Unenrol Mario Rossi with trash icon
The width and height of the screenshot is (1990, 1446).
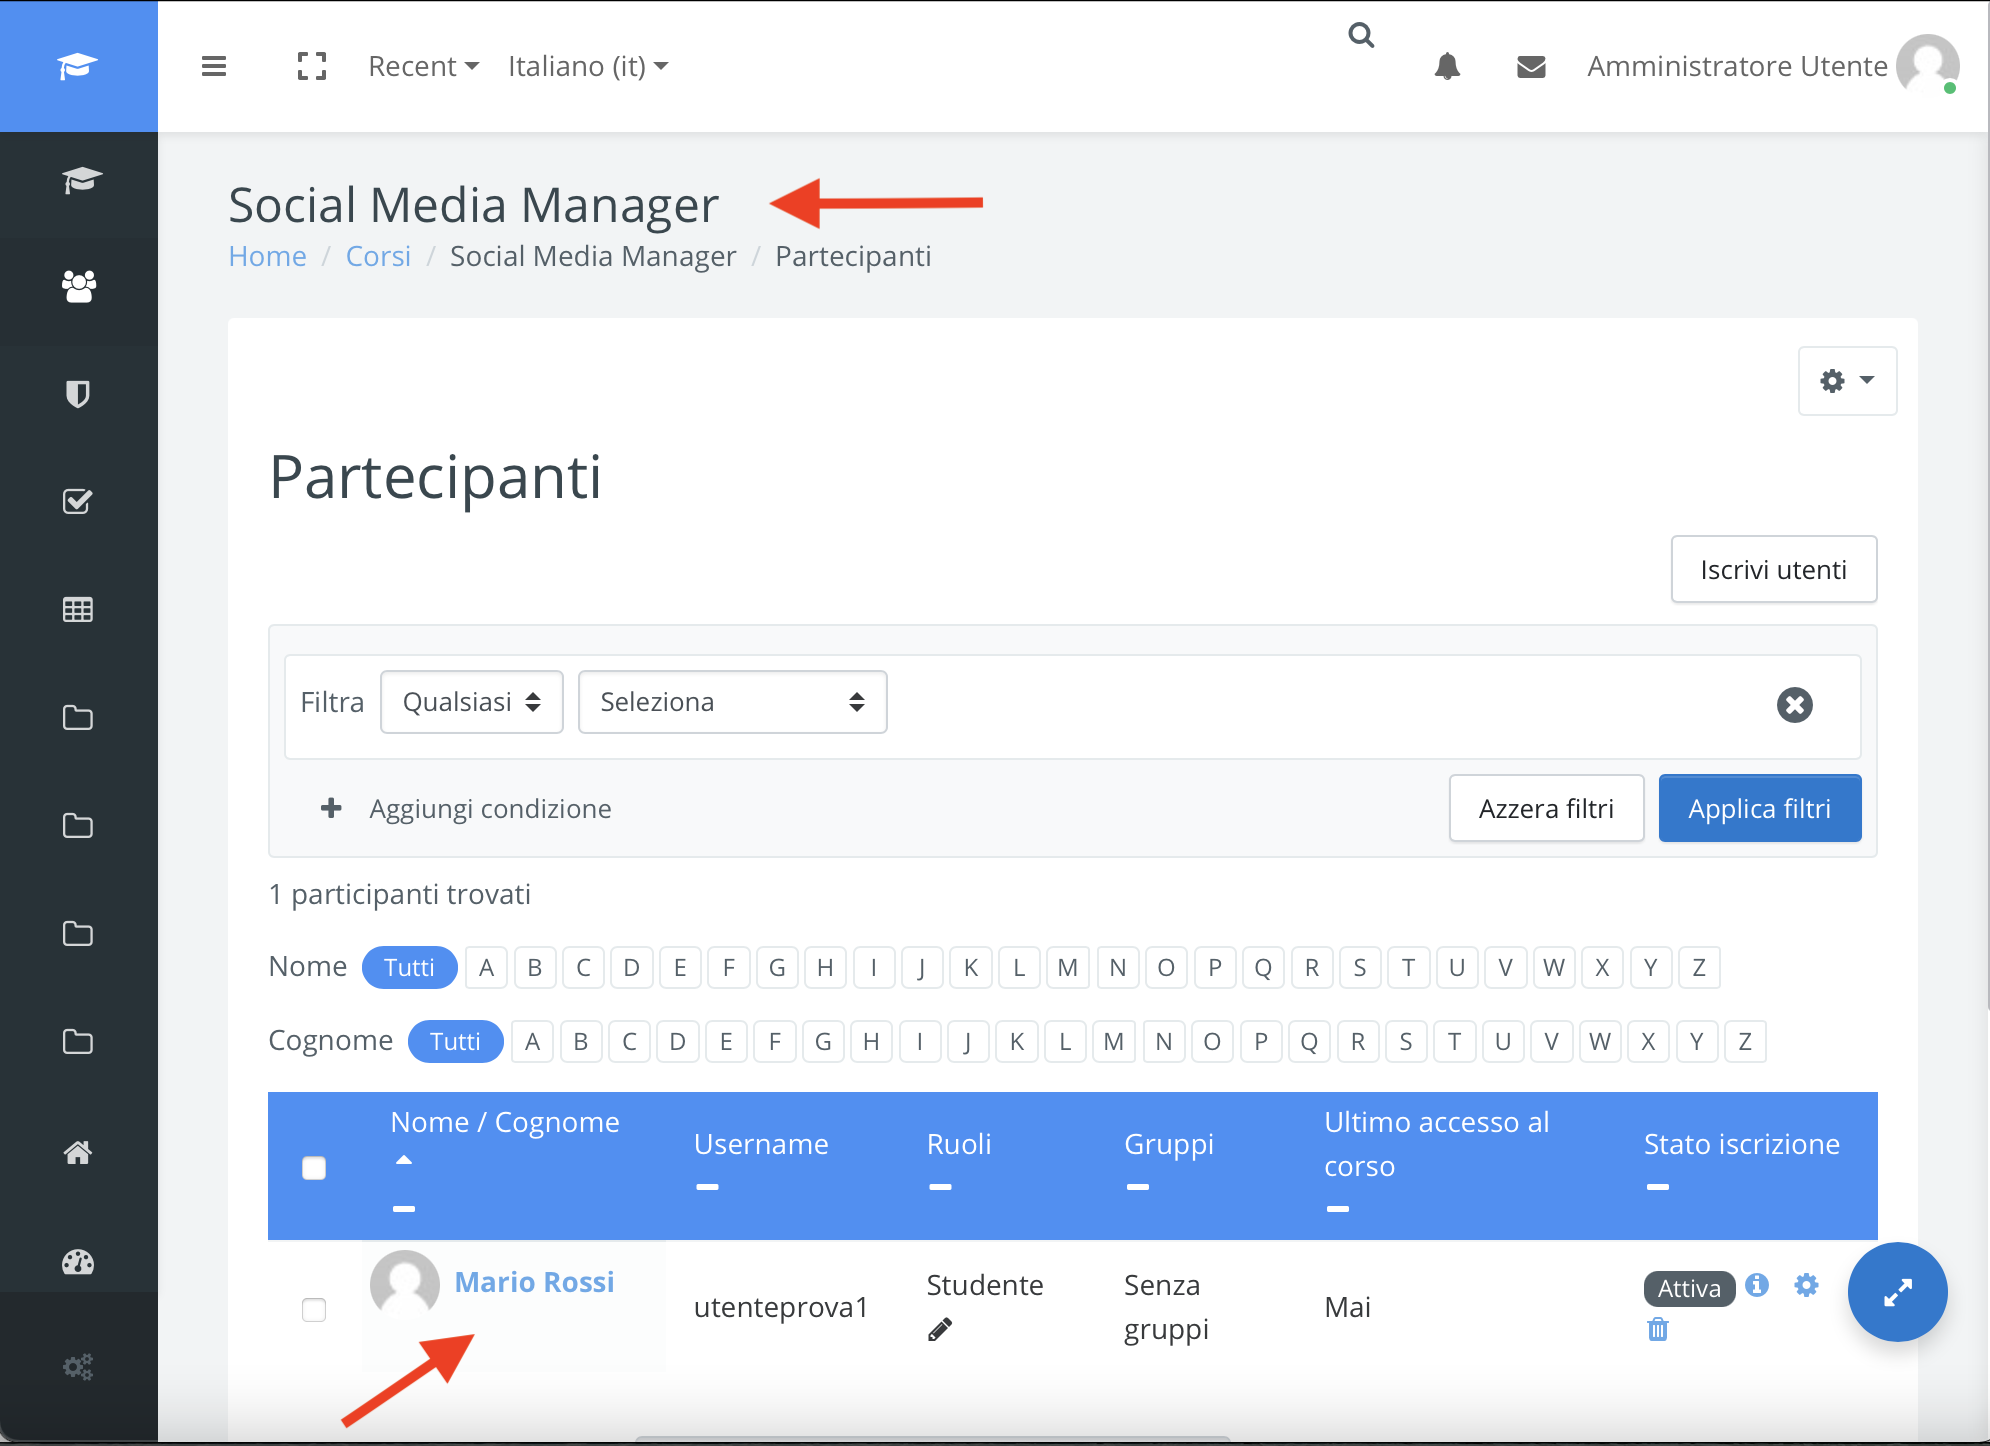point(1658,1329)
